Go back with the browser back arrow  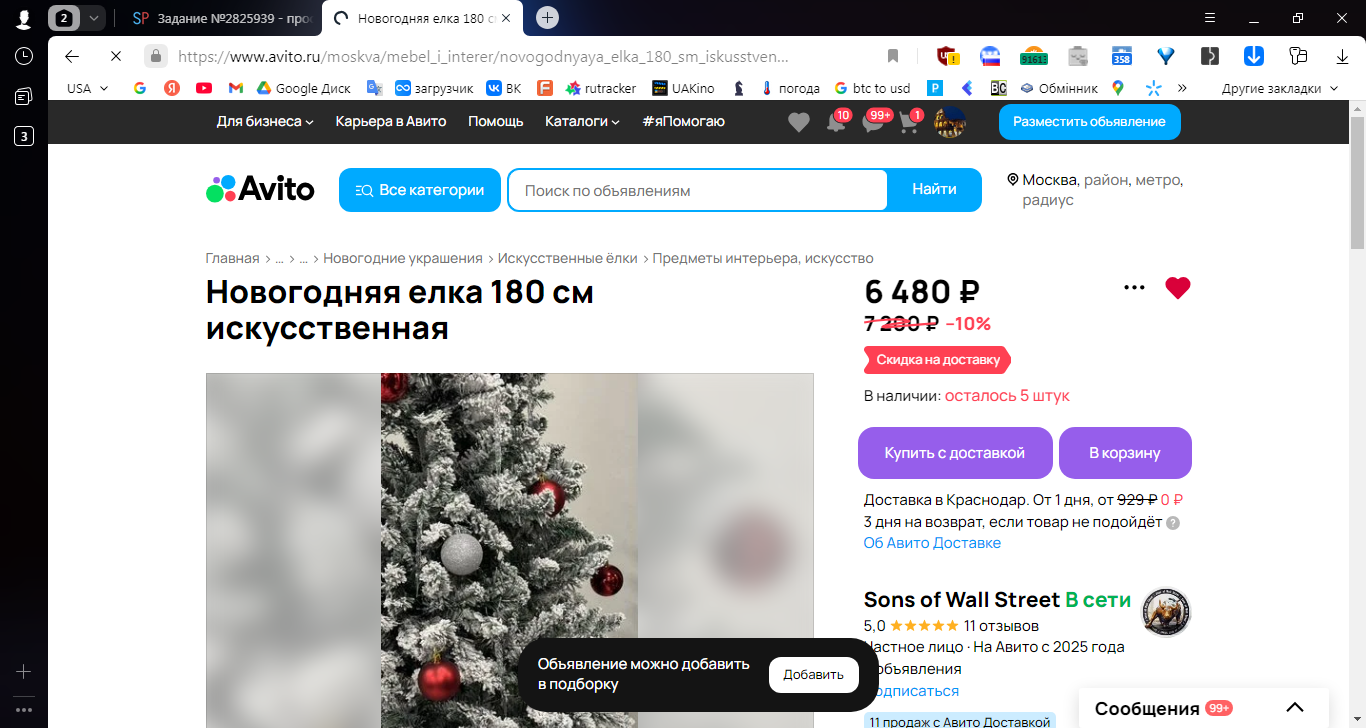coord(71,56)
